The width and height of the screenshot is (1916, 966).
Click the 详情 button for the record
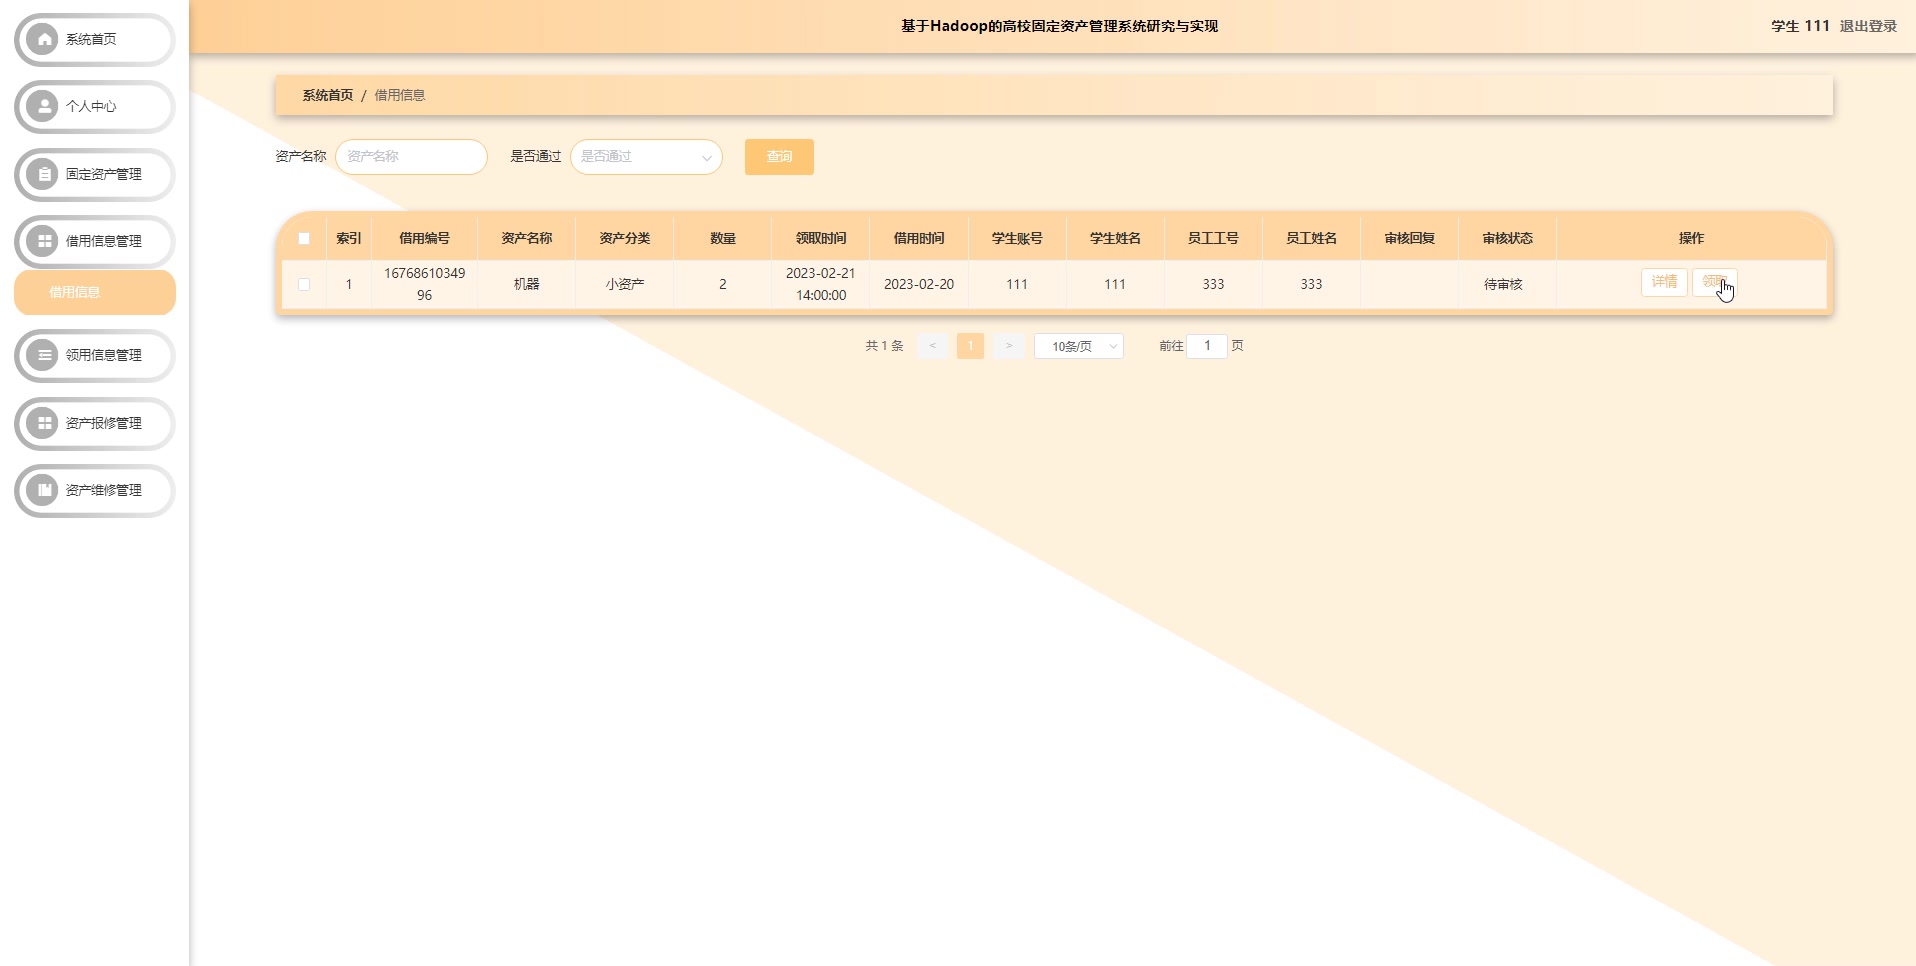[1664, 282]
